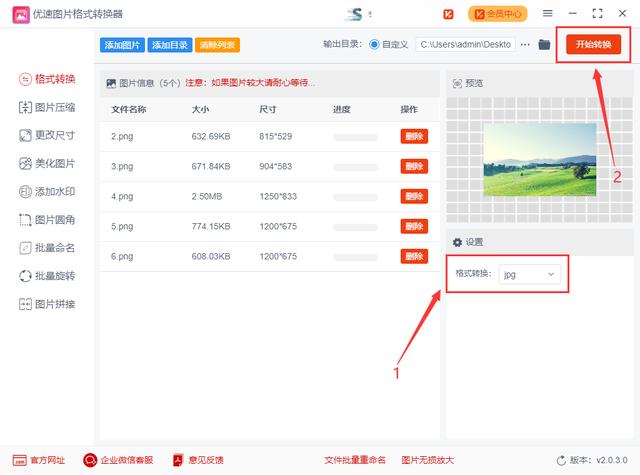Click the dimension value 904*583
The width and height of the screenshot is (640, 475).
[276, 166]
